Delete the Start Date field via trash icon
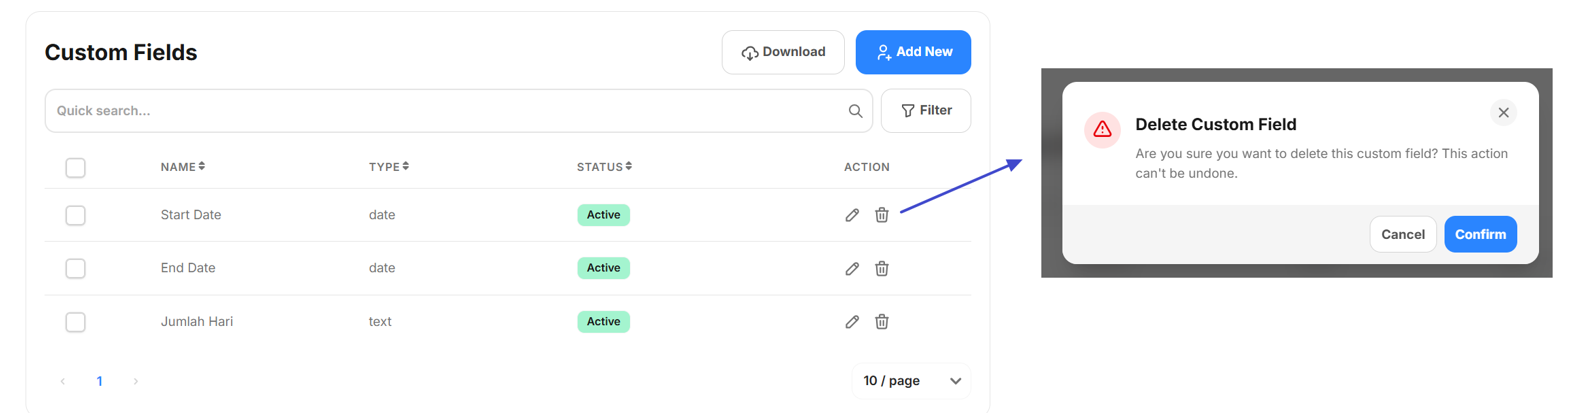Image resolution: width=1588 pixels, height=414 pixels. pyautogui.click(x=881, y=215)
